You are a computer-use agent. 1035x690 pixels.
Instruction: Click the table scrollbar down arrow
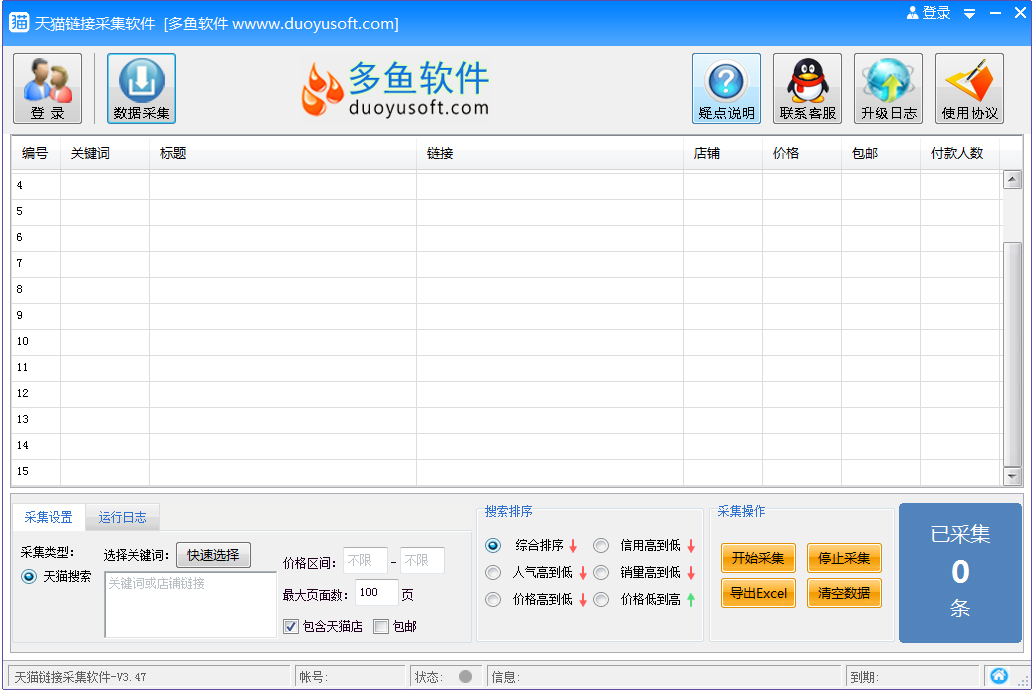tap(1012, 475)
